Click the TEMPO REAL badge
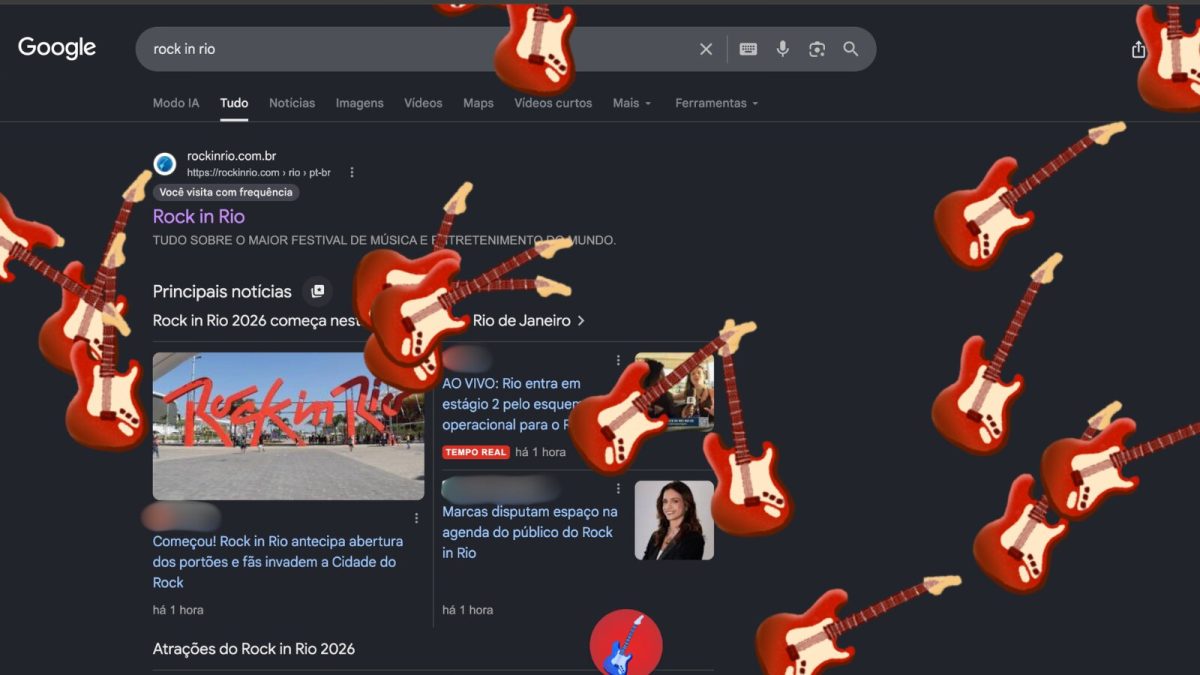 pos(476,452)
